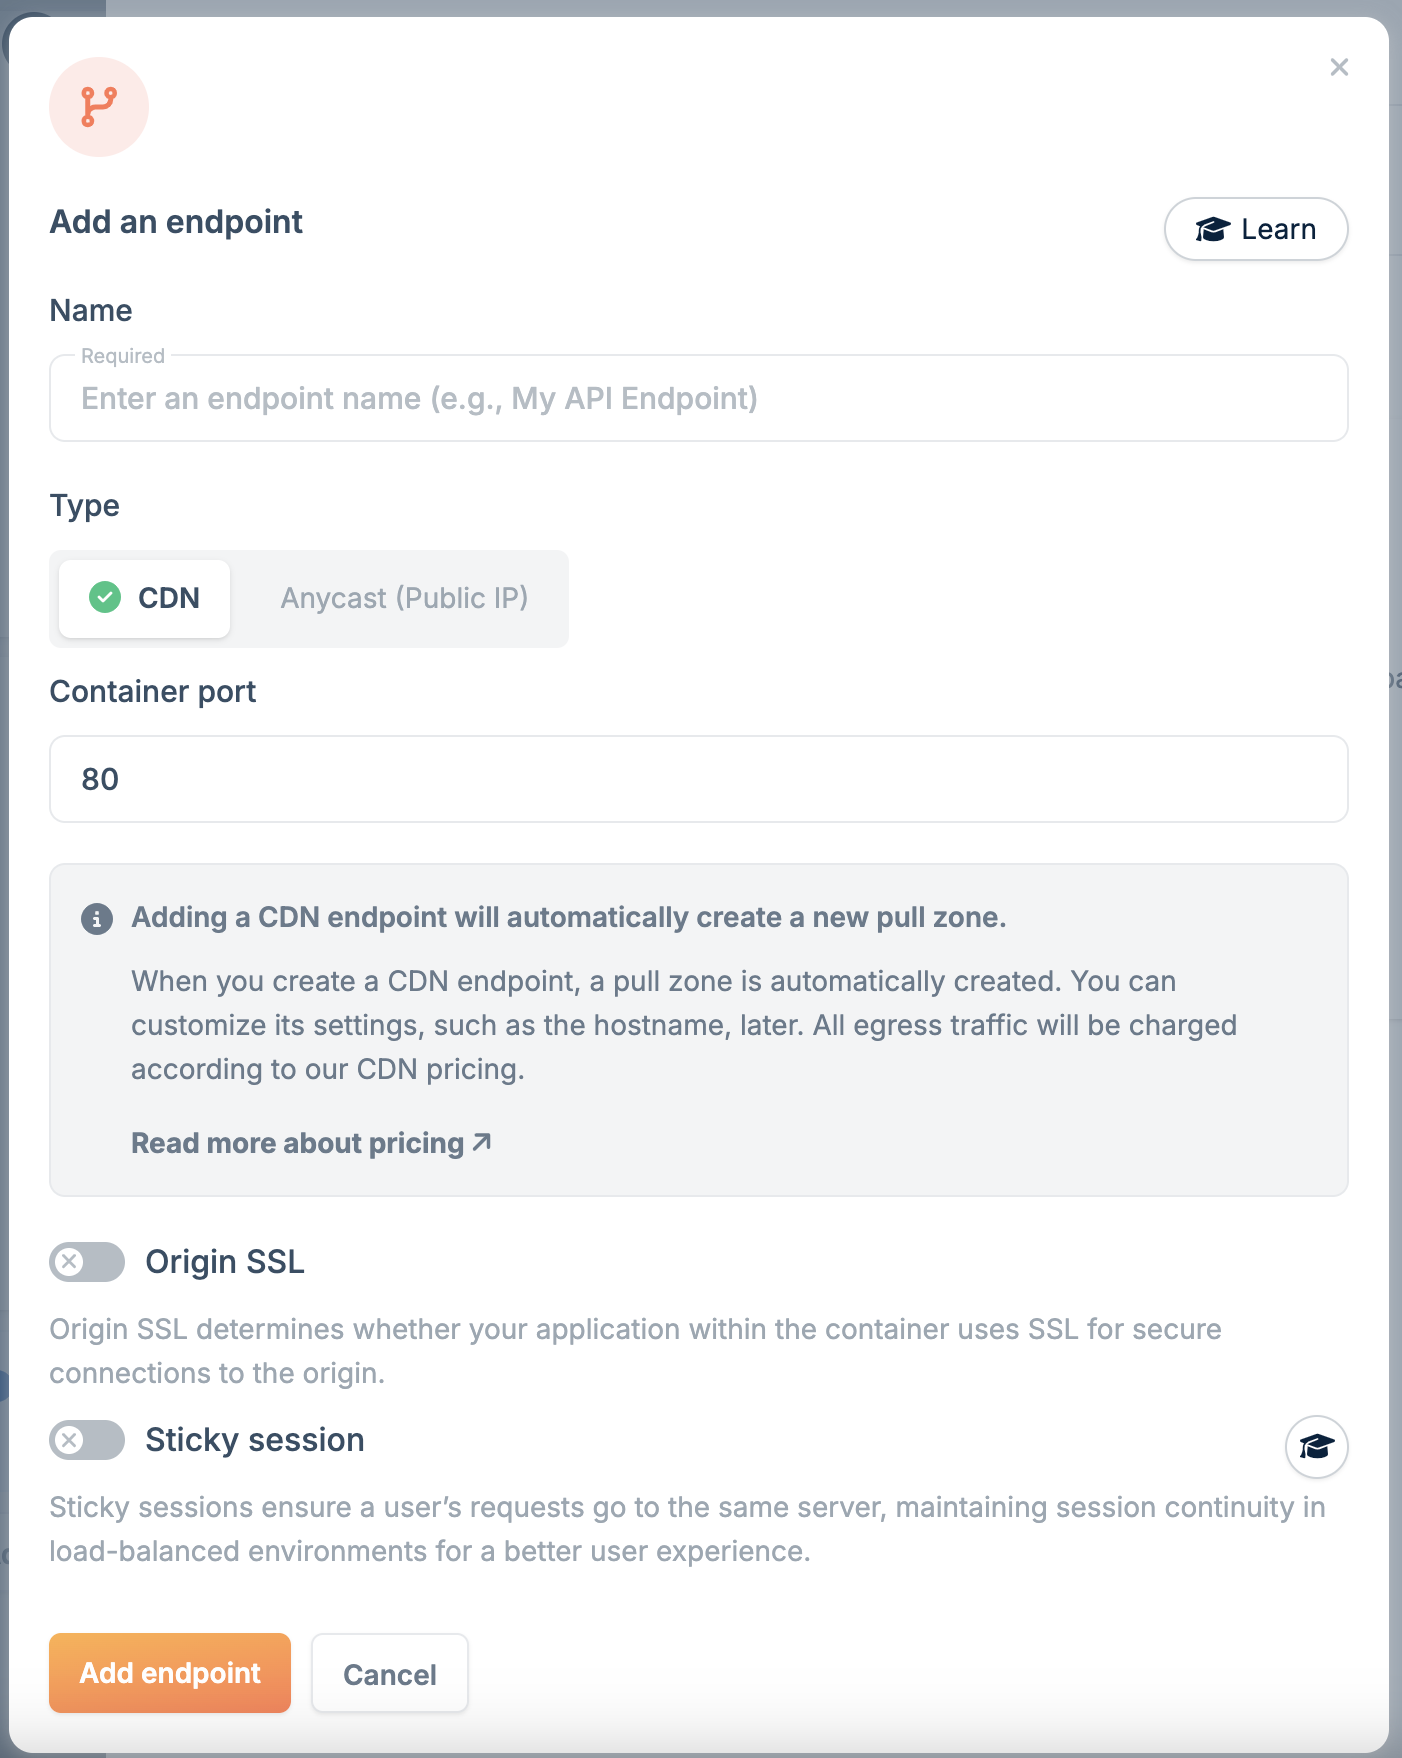Click the Origin SSL label text
The image size is (1402, 1758).
tap(225, 1262)
